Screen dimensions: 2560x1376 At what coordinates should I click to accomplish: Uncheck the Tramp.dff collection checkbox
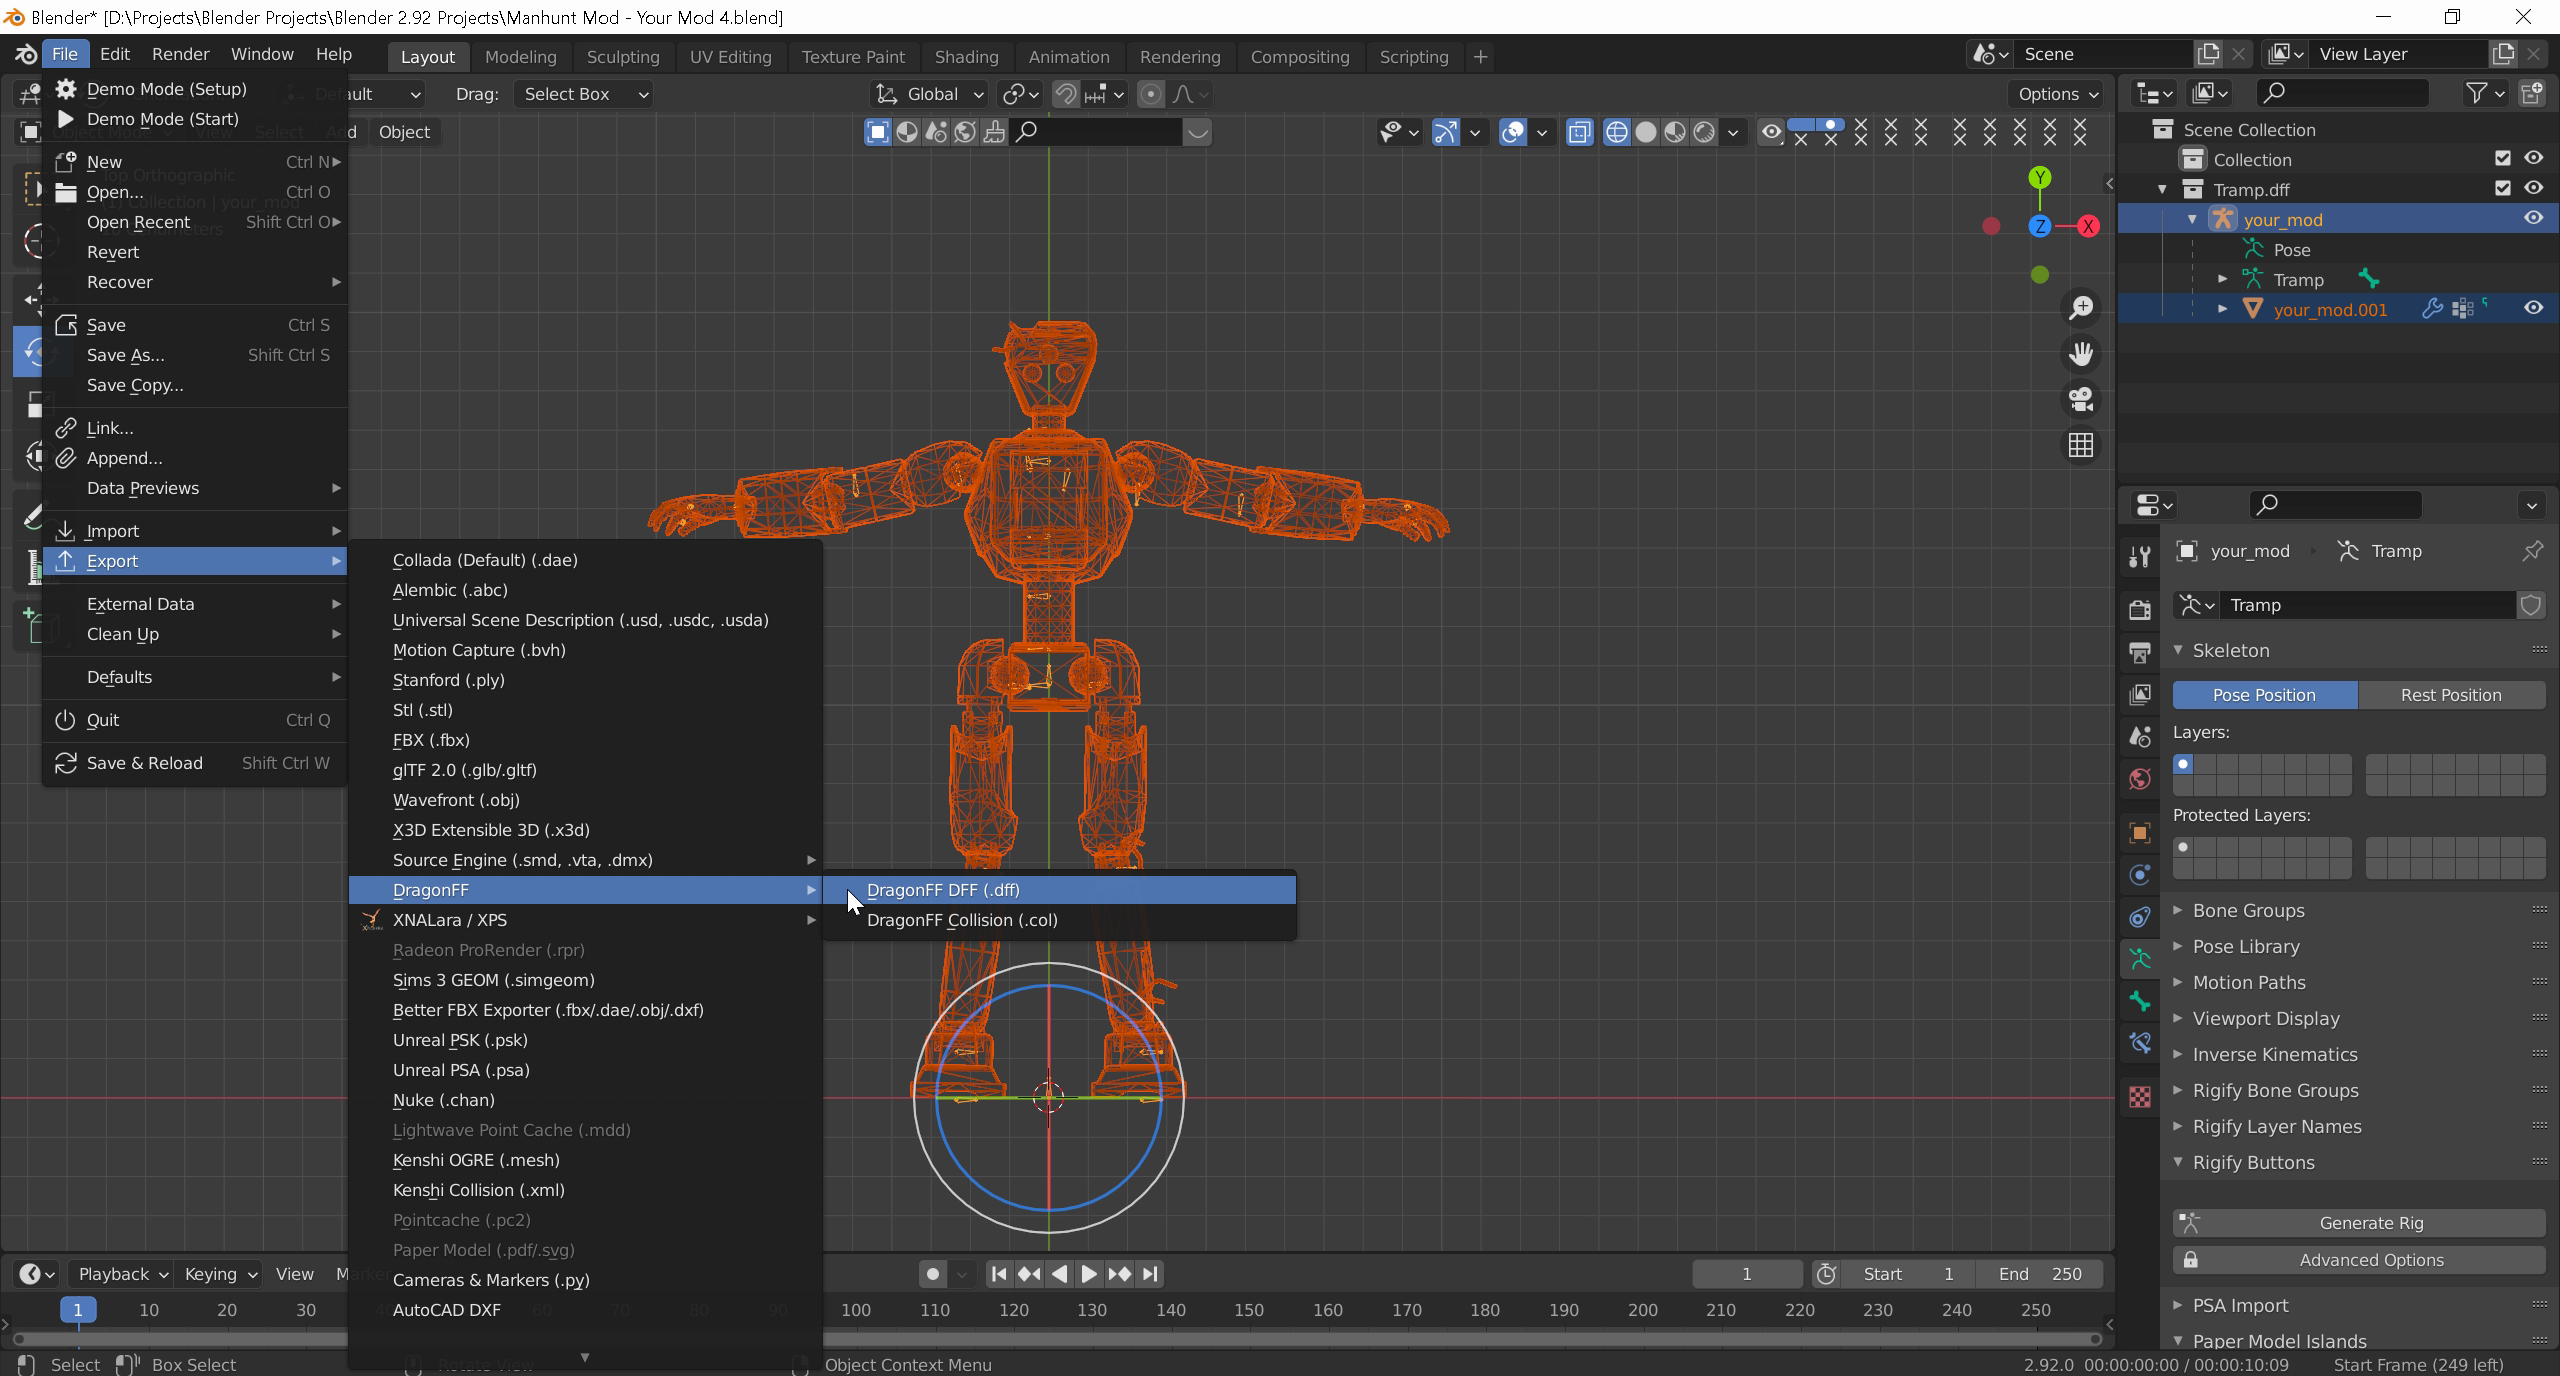2502,189
